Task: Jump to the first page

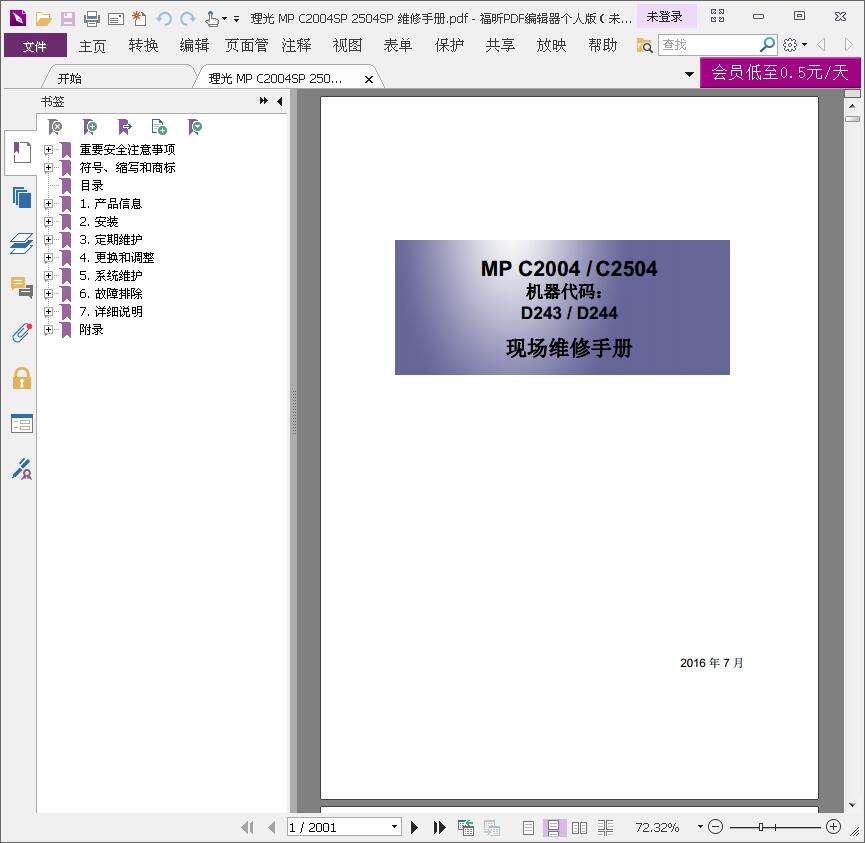Action: 248,827
